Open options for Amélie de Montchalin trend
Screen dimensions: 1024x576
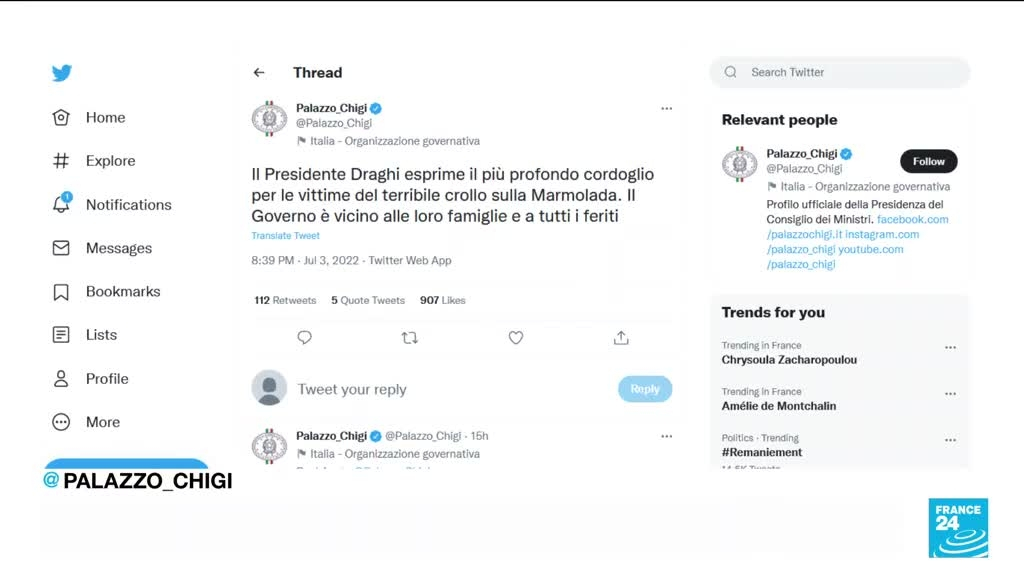pyautogui.click(x=950, y=394)
